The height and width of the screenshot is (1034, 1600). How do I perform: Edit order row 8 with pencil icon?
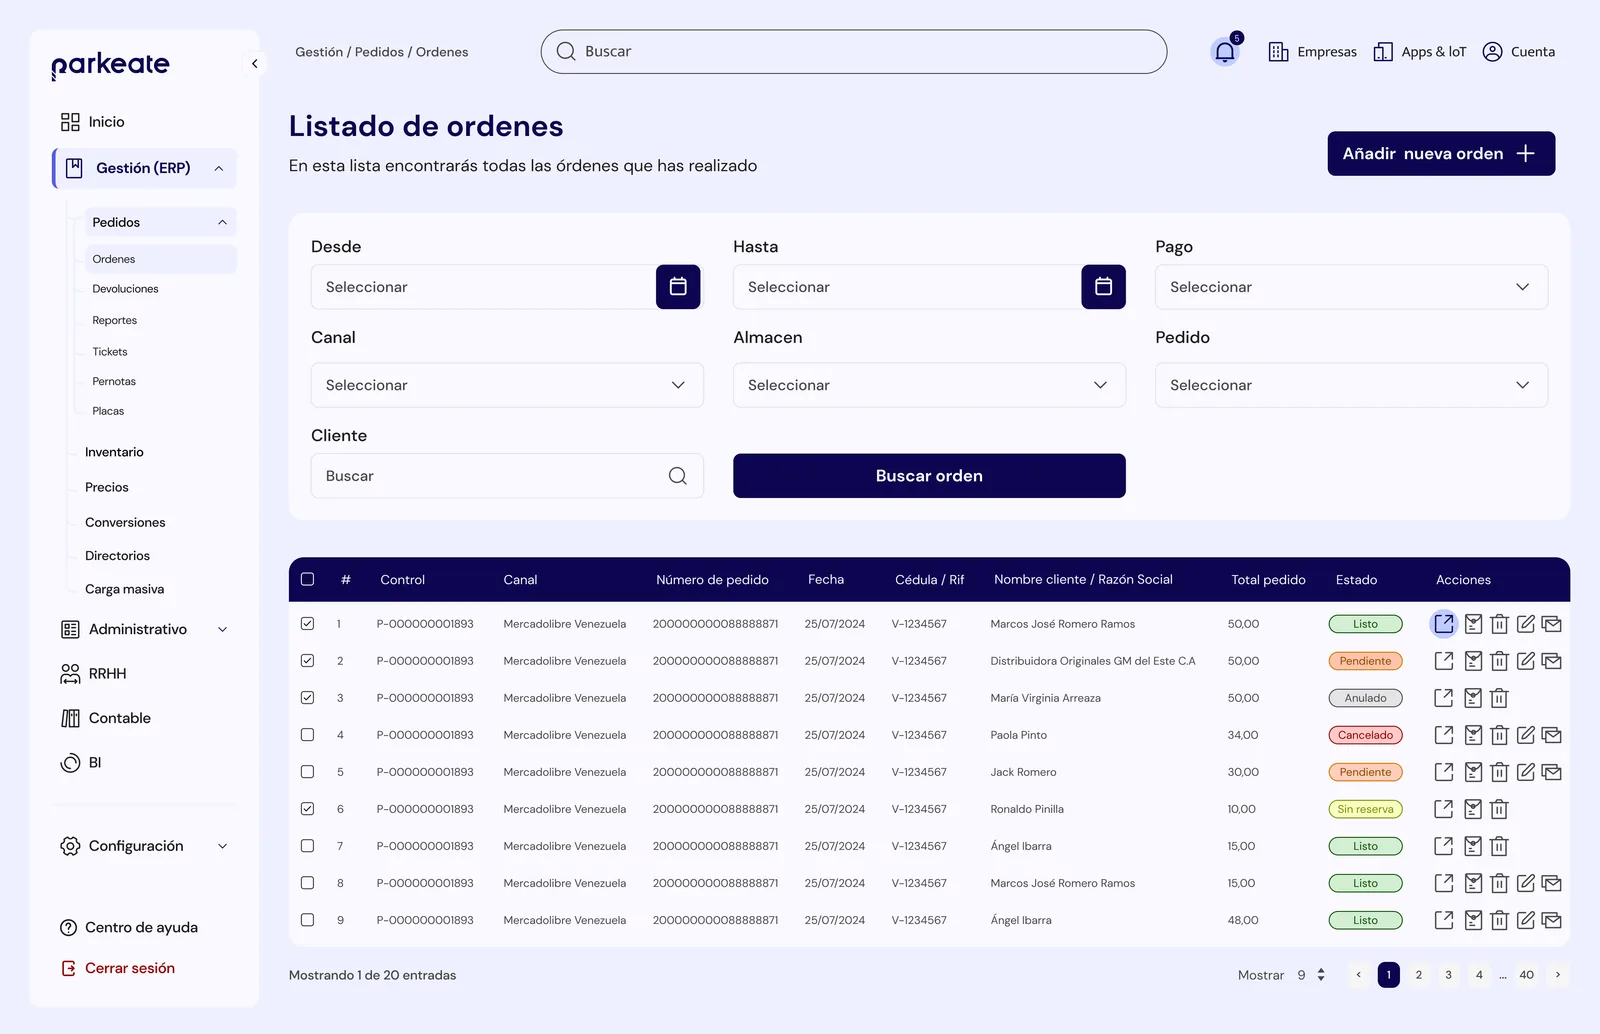(1526, 883)
